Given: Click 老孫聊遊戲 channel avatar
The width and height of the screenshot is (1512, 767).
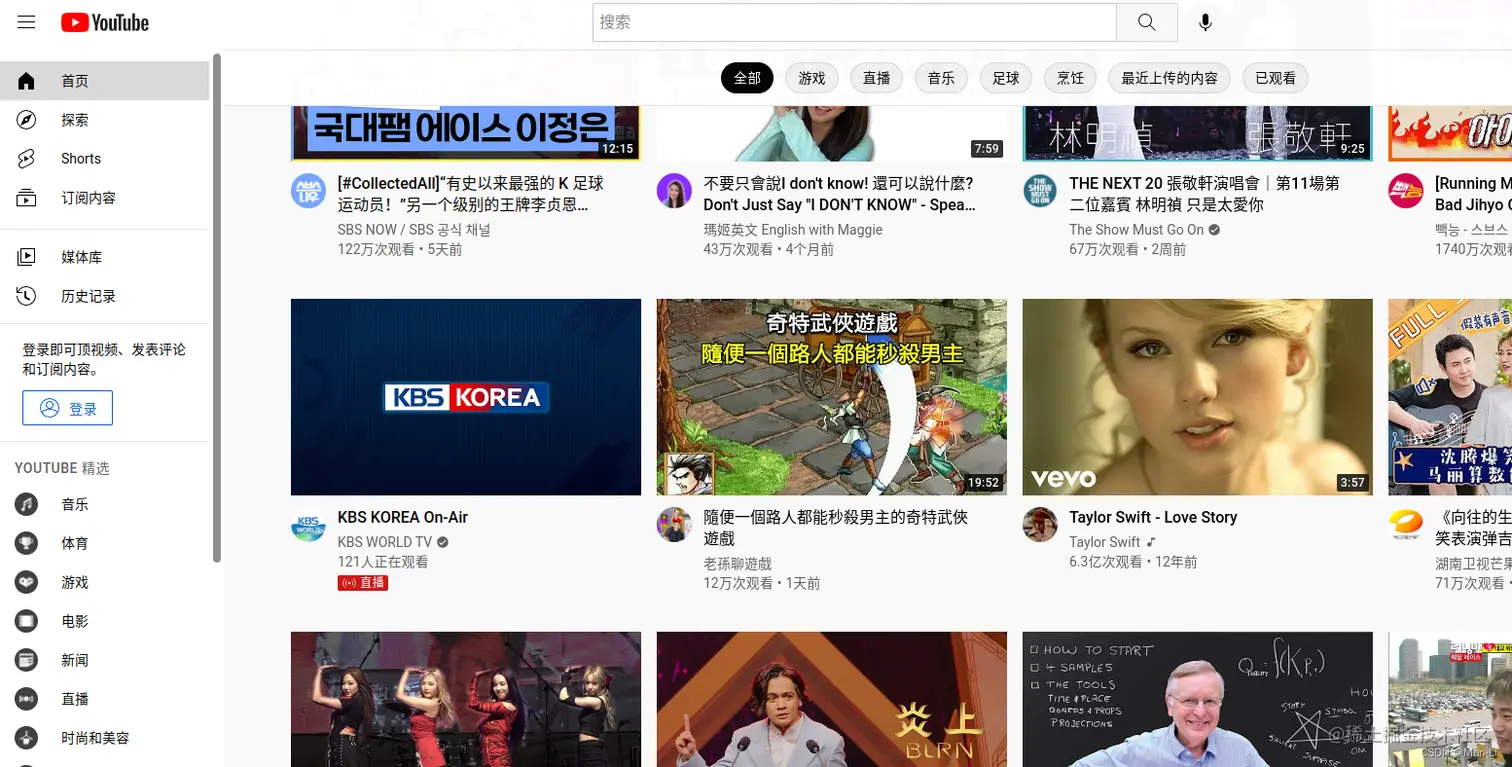Looking at the screenshot, I should (x=674, y=525).
